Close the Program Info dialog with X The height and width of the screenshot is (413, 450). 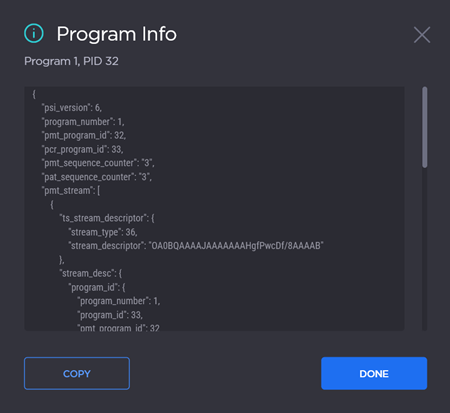422,35
